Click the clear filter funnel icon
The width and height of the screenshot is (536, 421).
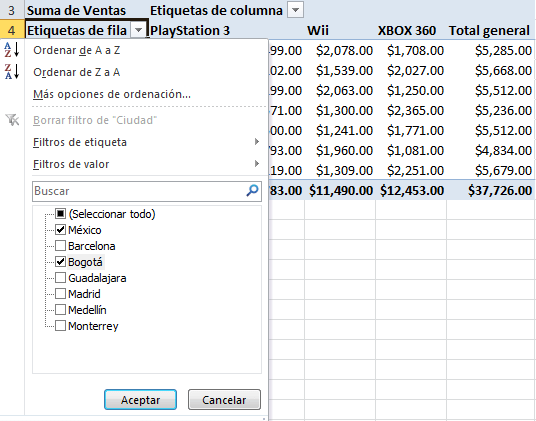point(12,120)
